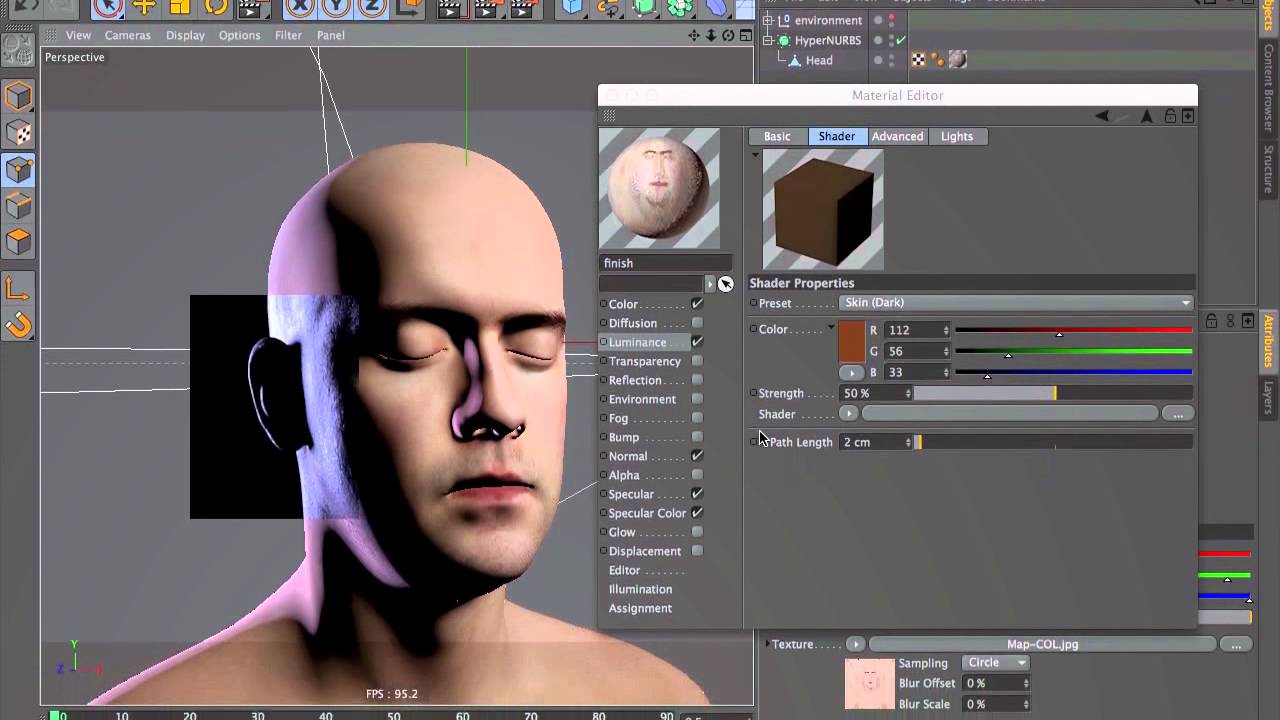Select the Scale tool
This screenshot has height=720, width=1280.
point(180,7)
